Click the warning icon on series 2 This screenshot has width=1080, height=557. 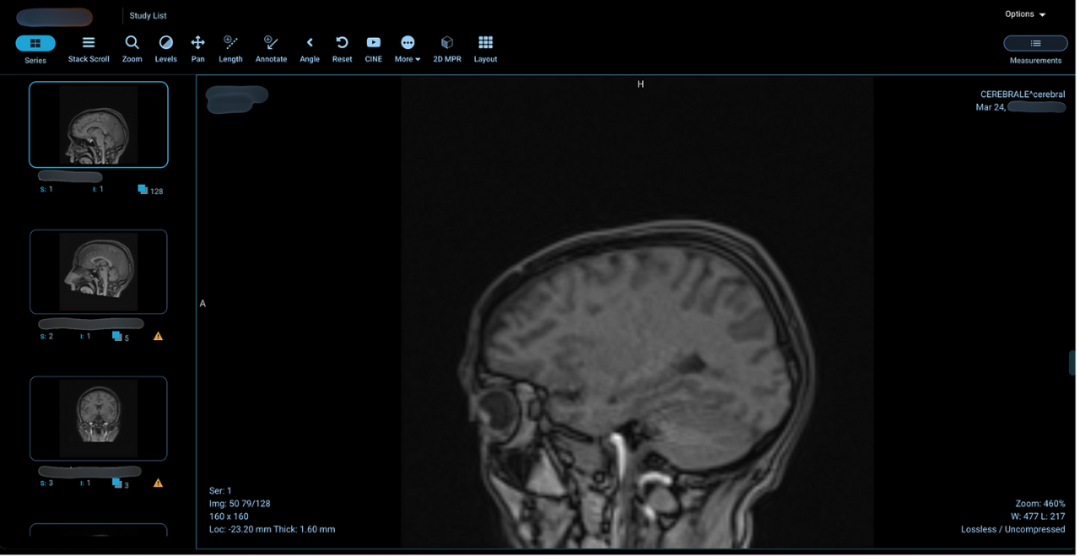tap(158, 337)
